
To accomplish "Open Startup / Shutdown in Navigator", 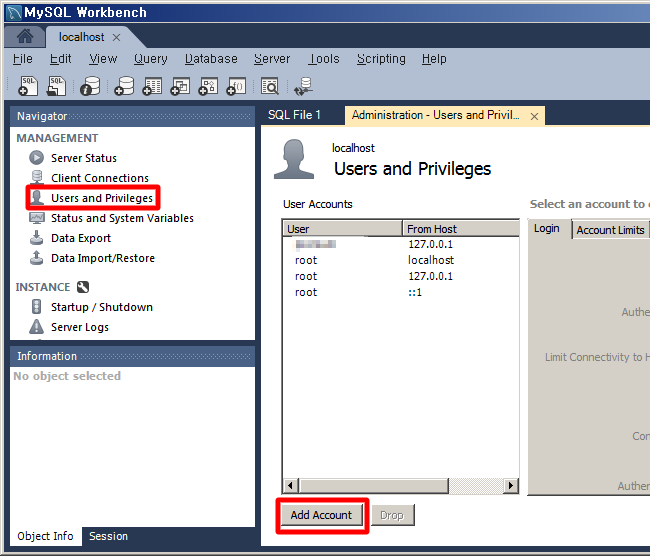I will click(102, 307).
